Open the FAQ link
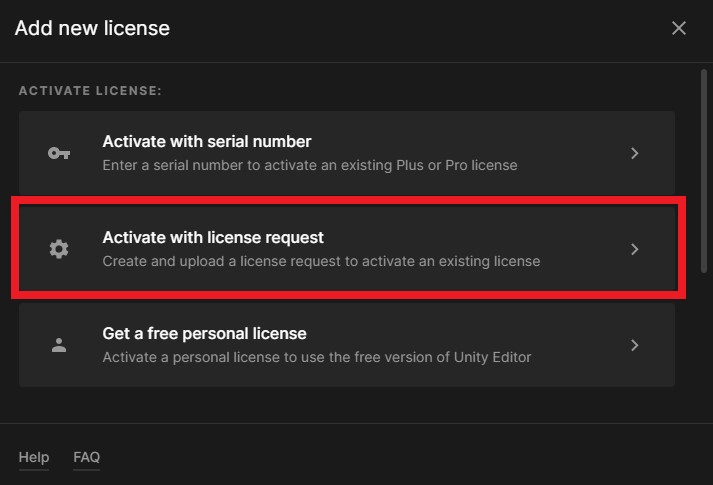This screenshot has height=485, width=713. point(86,457)
